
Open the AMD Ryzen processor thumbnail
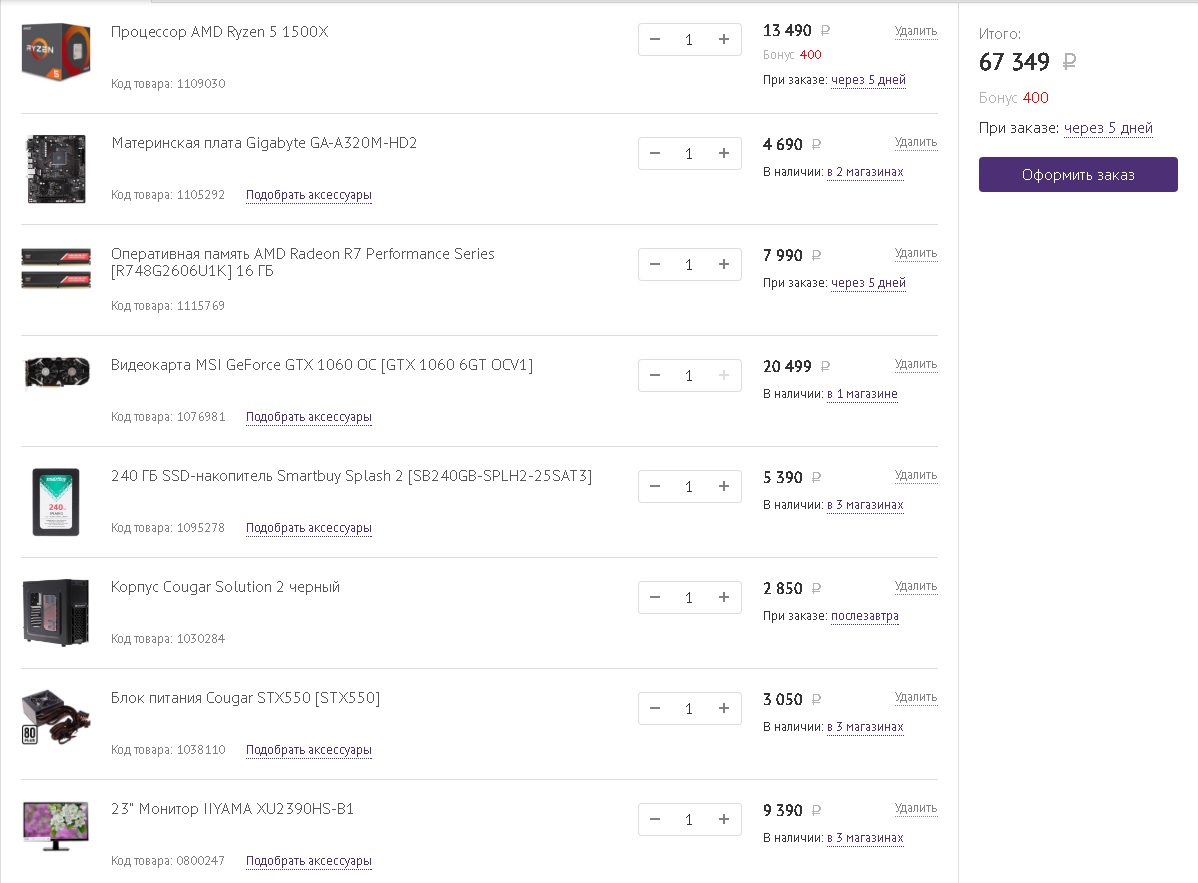[56, 52]
